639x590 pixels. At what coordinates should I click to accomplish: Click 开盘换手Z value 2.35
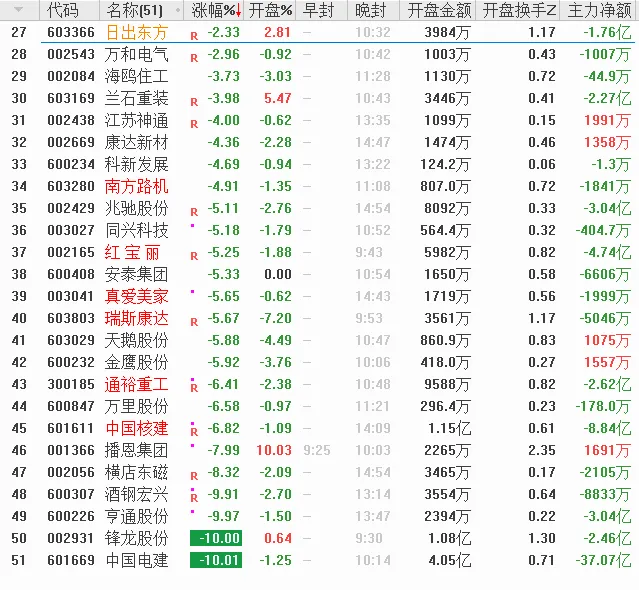[x=542, y=450]
